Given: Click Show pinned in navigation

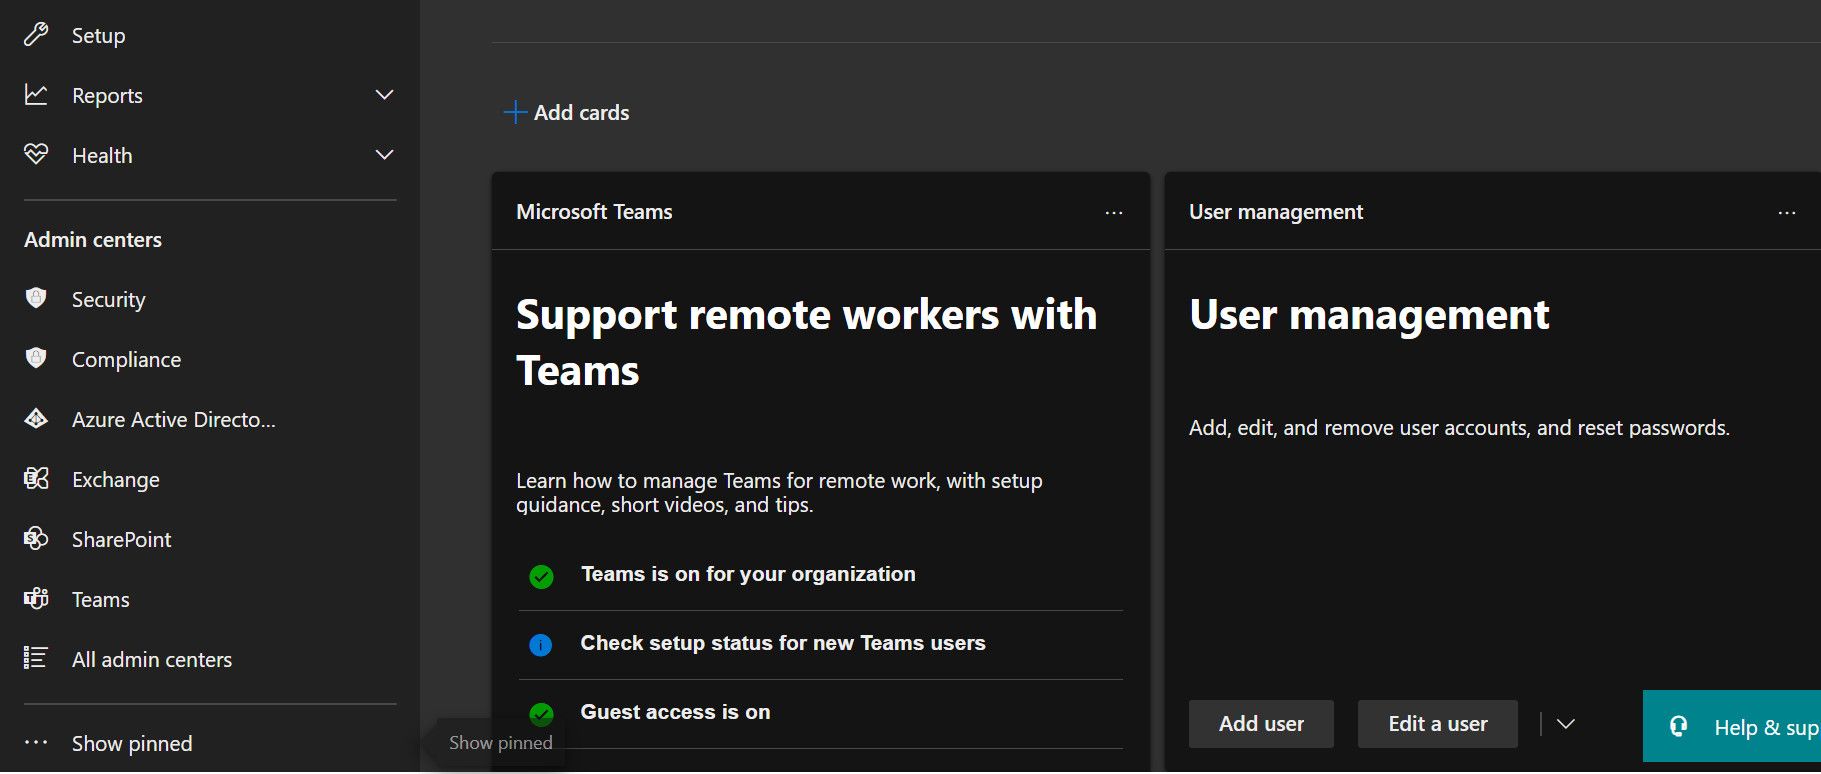Looking at the screenshot, I should [x=131, y=743].
